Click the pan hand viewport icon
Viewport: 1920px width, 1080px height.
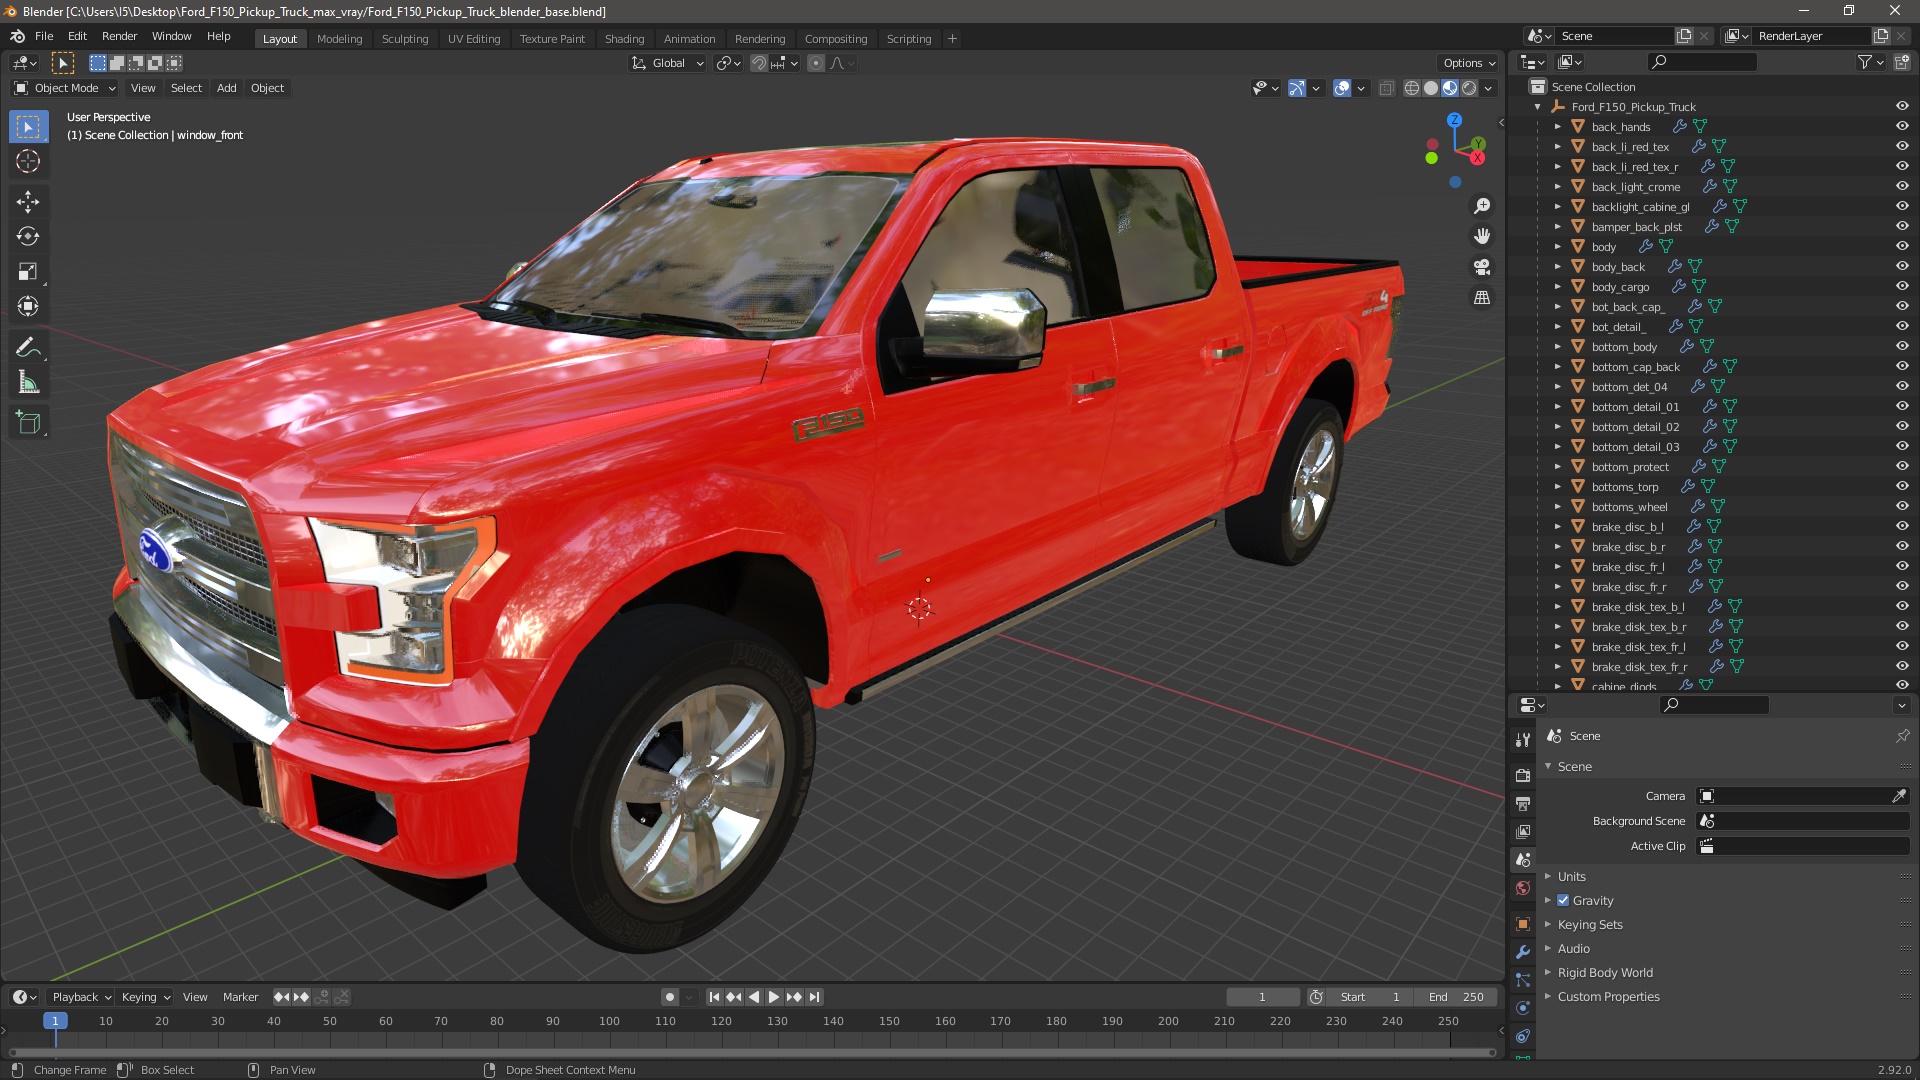click(x=1482, y=236)
